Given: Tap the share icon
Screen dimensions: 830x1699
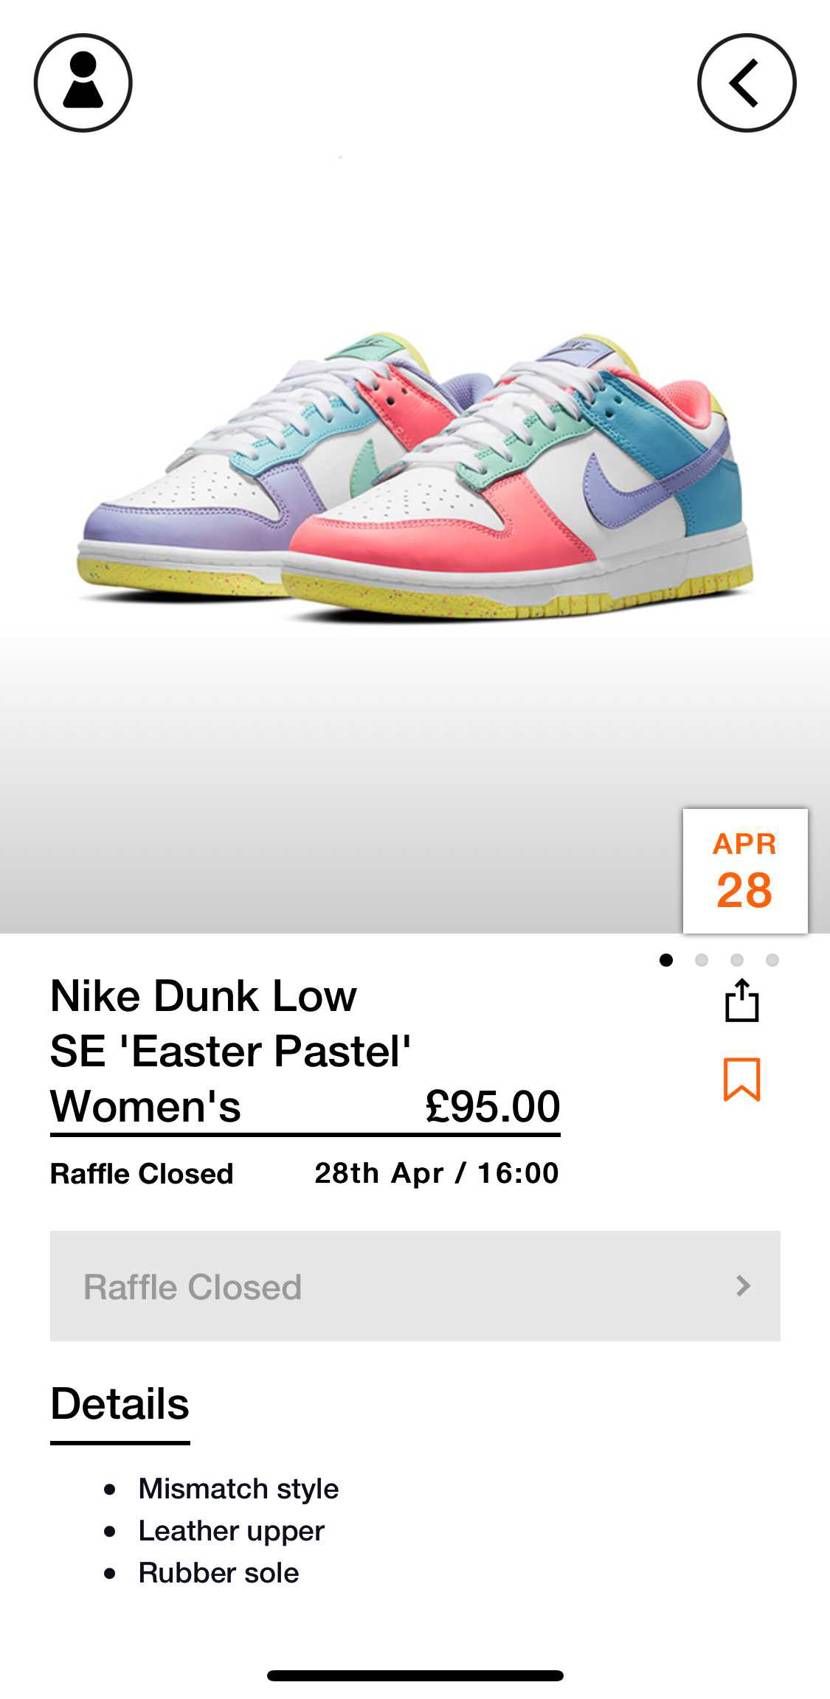Looking at the screenshot, I should pos(742,1000).
